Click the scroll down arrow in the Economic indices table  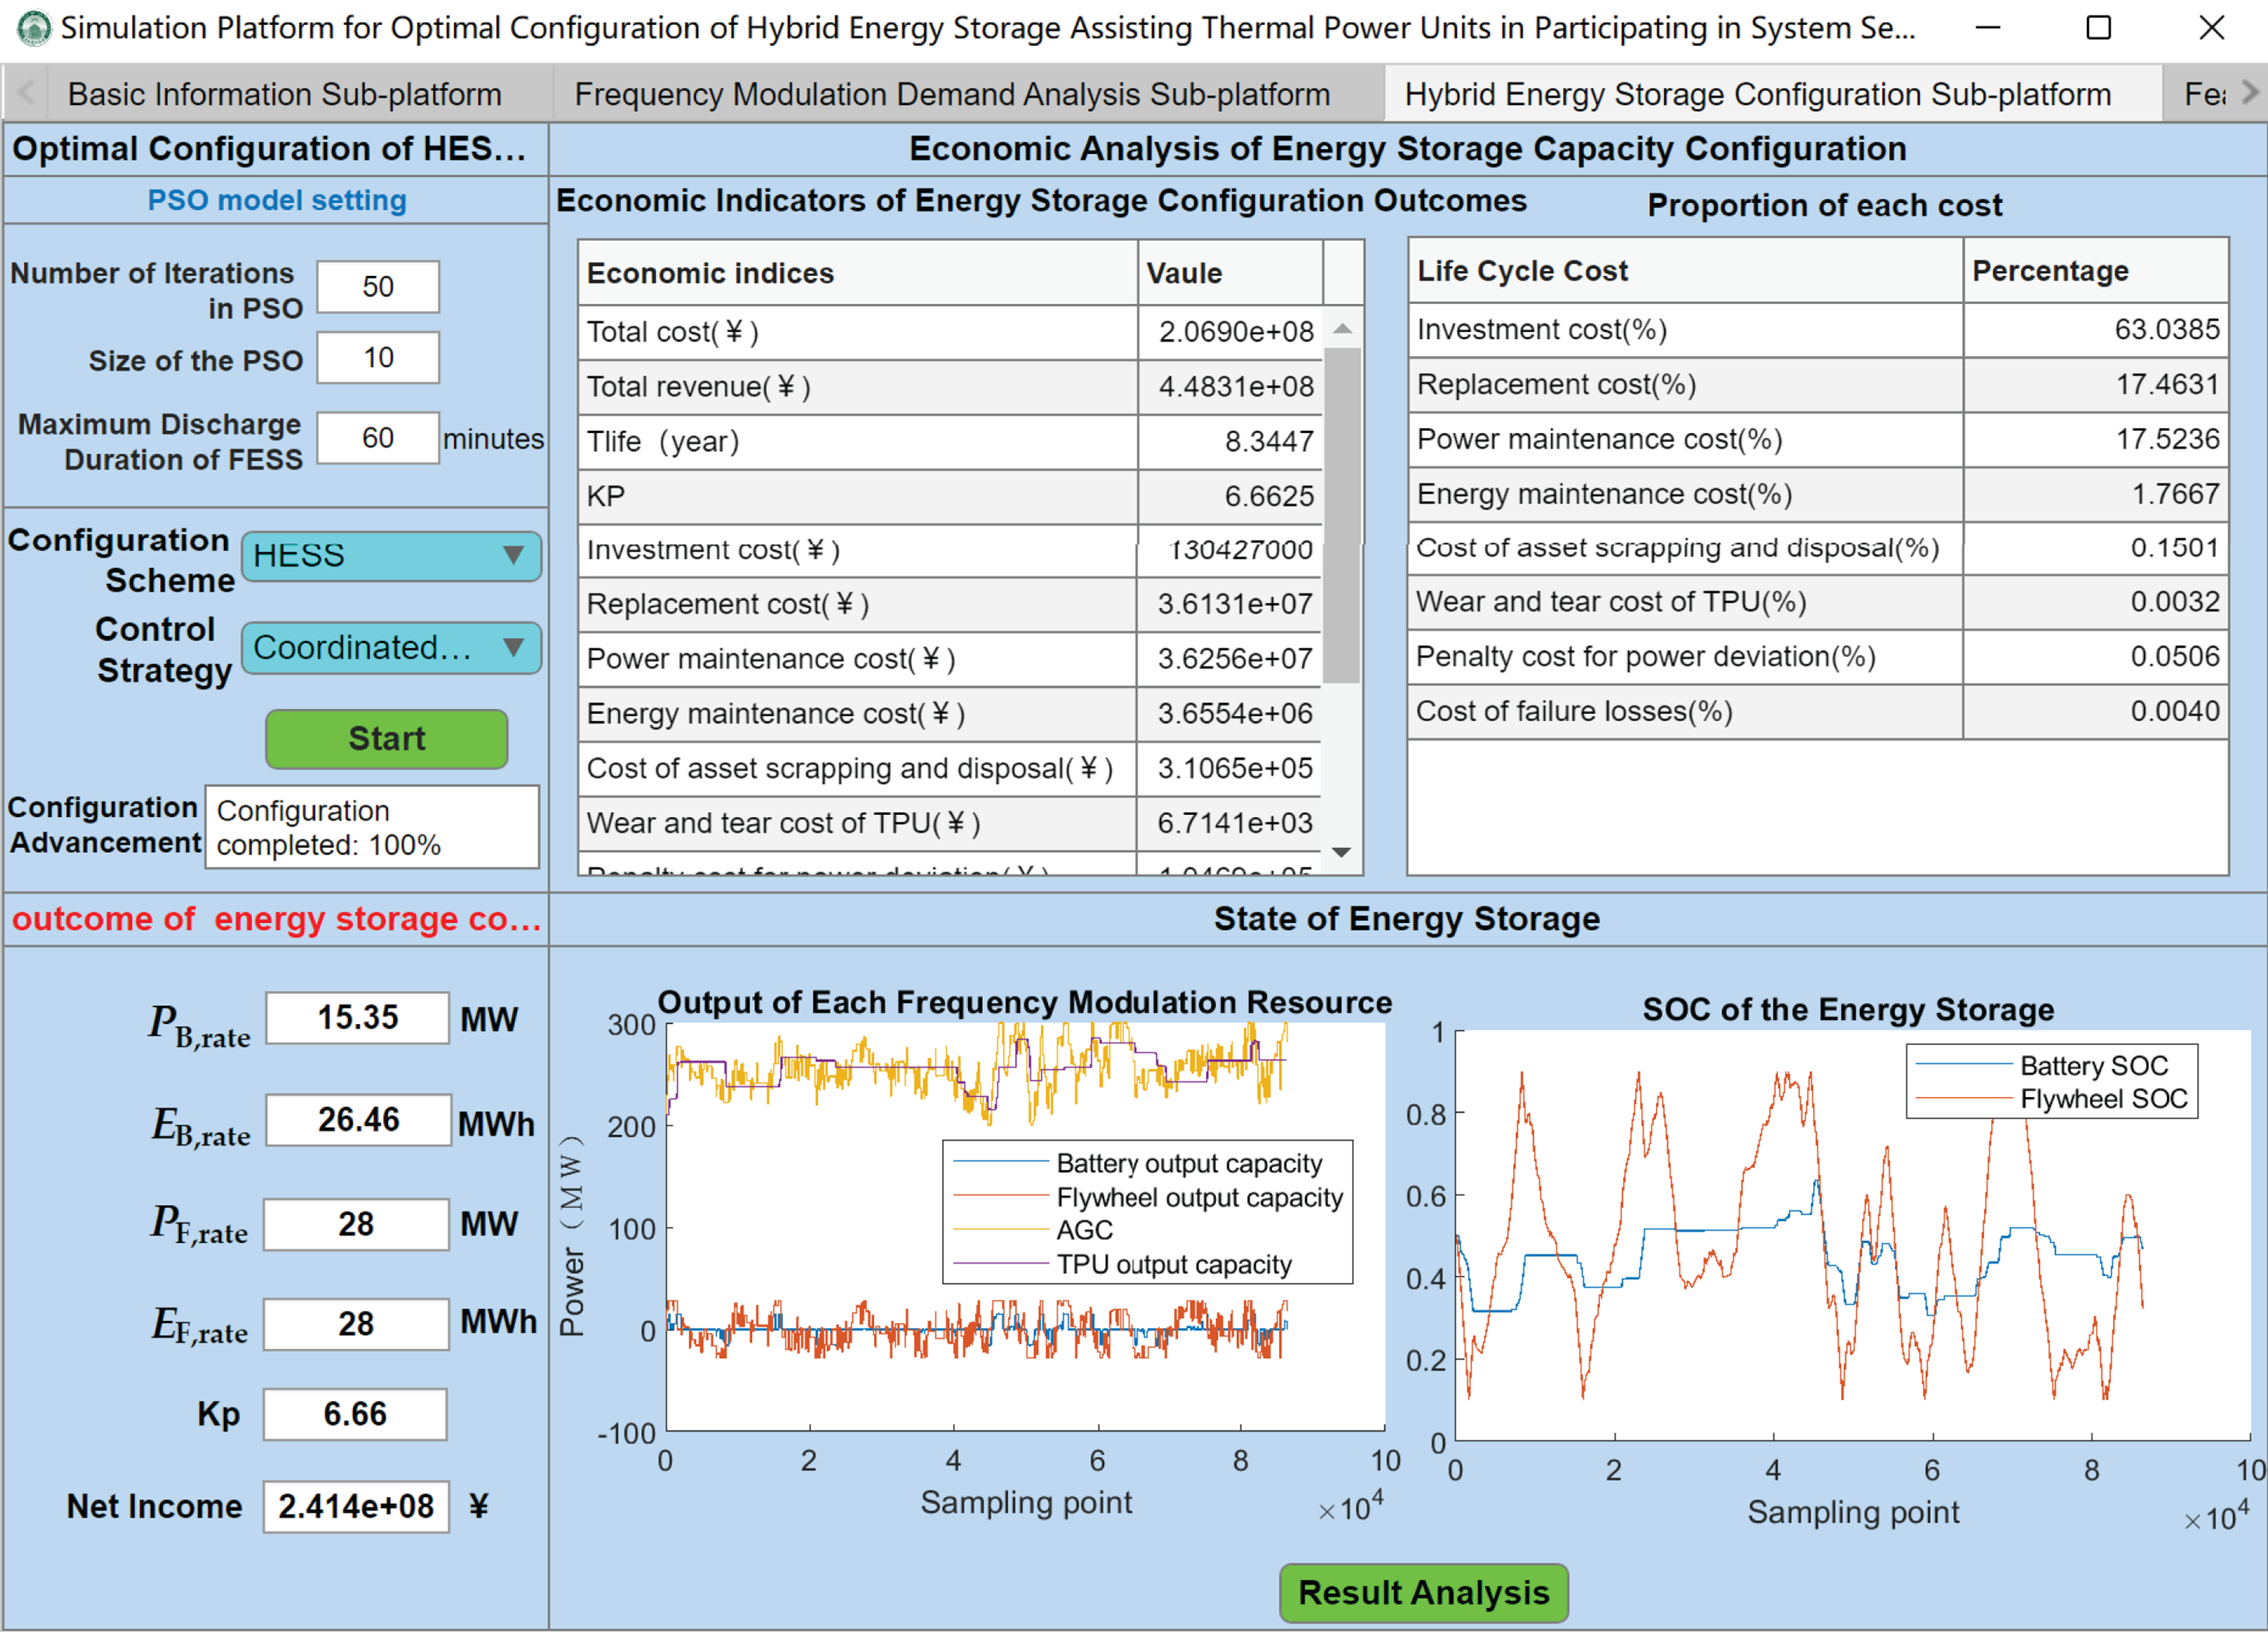1342,852
